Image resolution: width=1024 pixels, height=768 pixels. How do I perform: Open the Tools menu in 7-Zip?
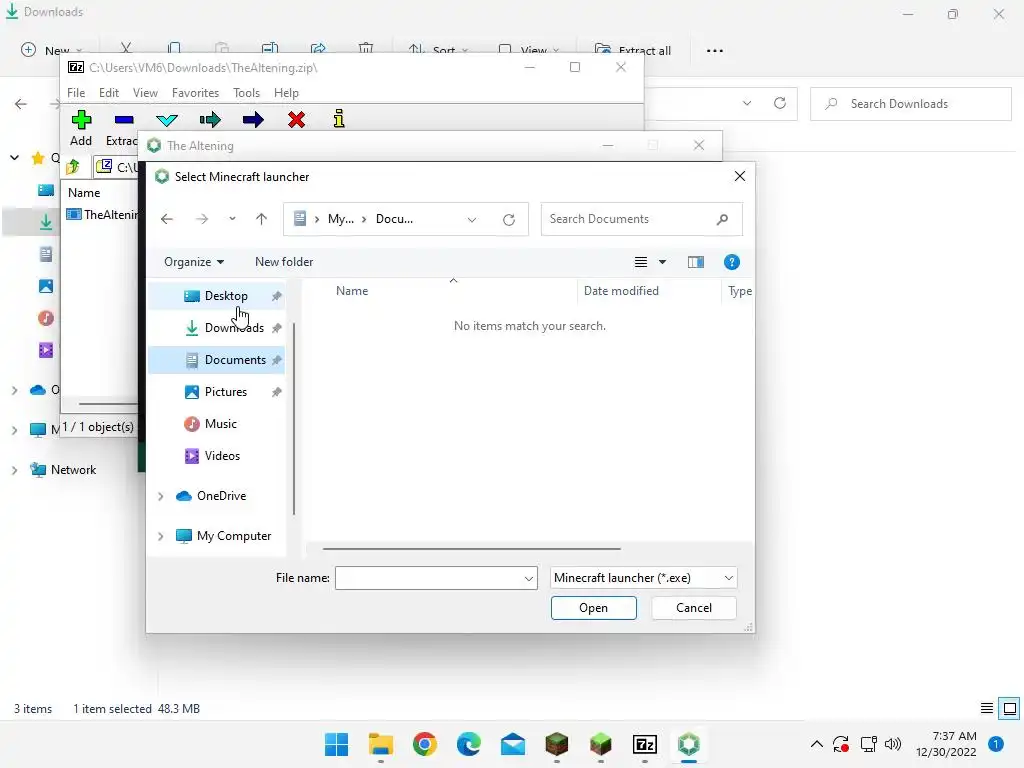pos(246,93)
